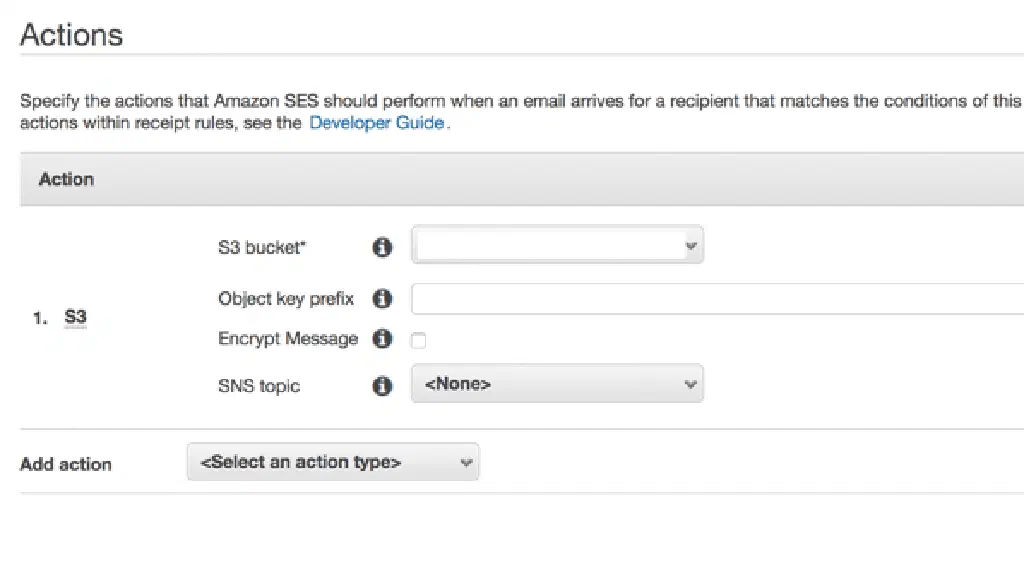Click the SNS topic field label
Image resolution: width=1024 pixels, height=579 pixels.
(258, 386)
